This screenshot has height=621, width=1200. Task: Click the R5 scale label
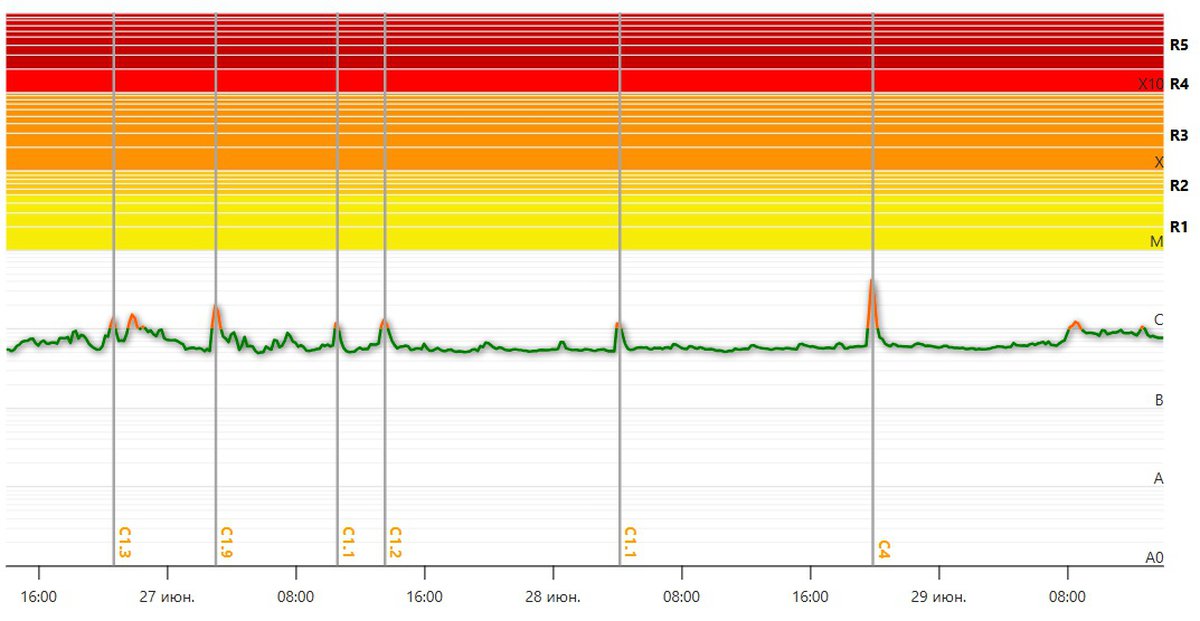tap(1178, 45)
